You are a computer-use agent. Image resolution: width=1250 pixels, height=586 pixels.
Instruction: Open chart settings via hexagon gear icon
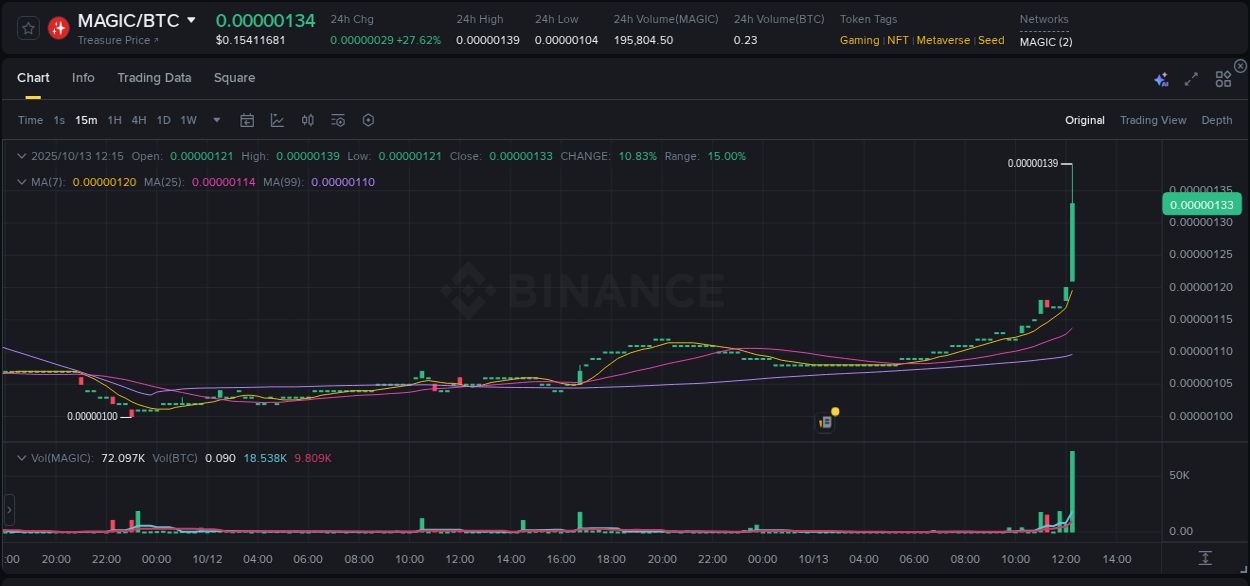click(368, 120)
